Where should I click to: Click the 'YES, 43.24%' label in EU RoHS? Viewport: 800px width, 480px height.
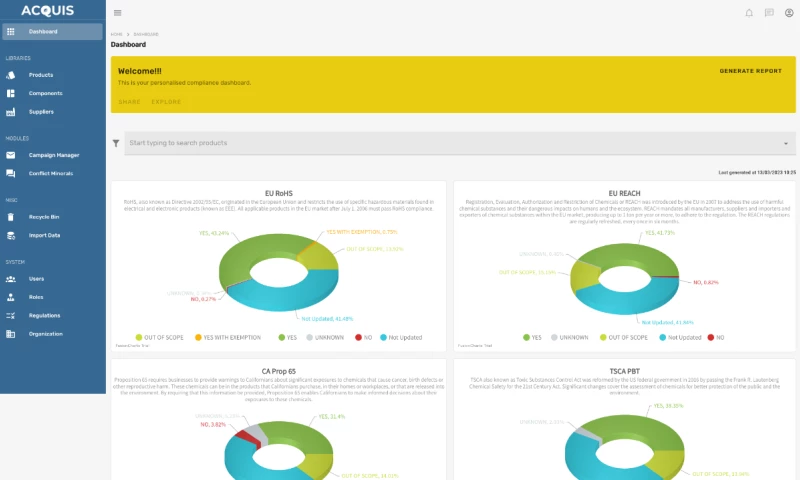214,233
